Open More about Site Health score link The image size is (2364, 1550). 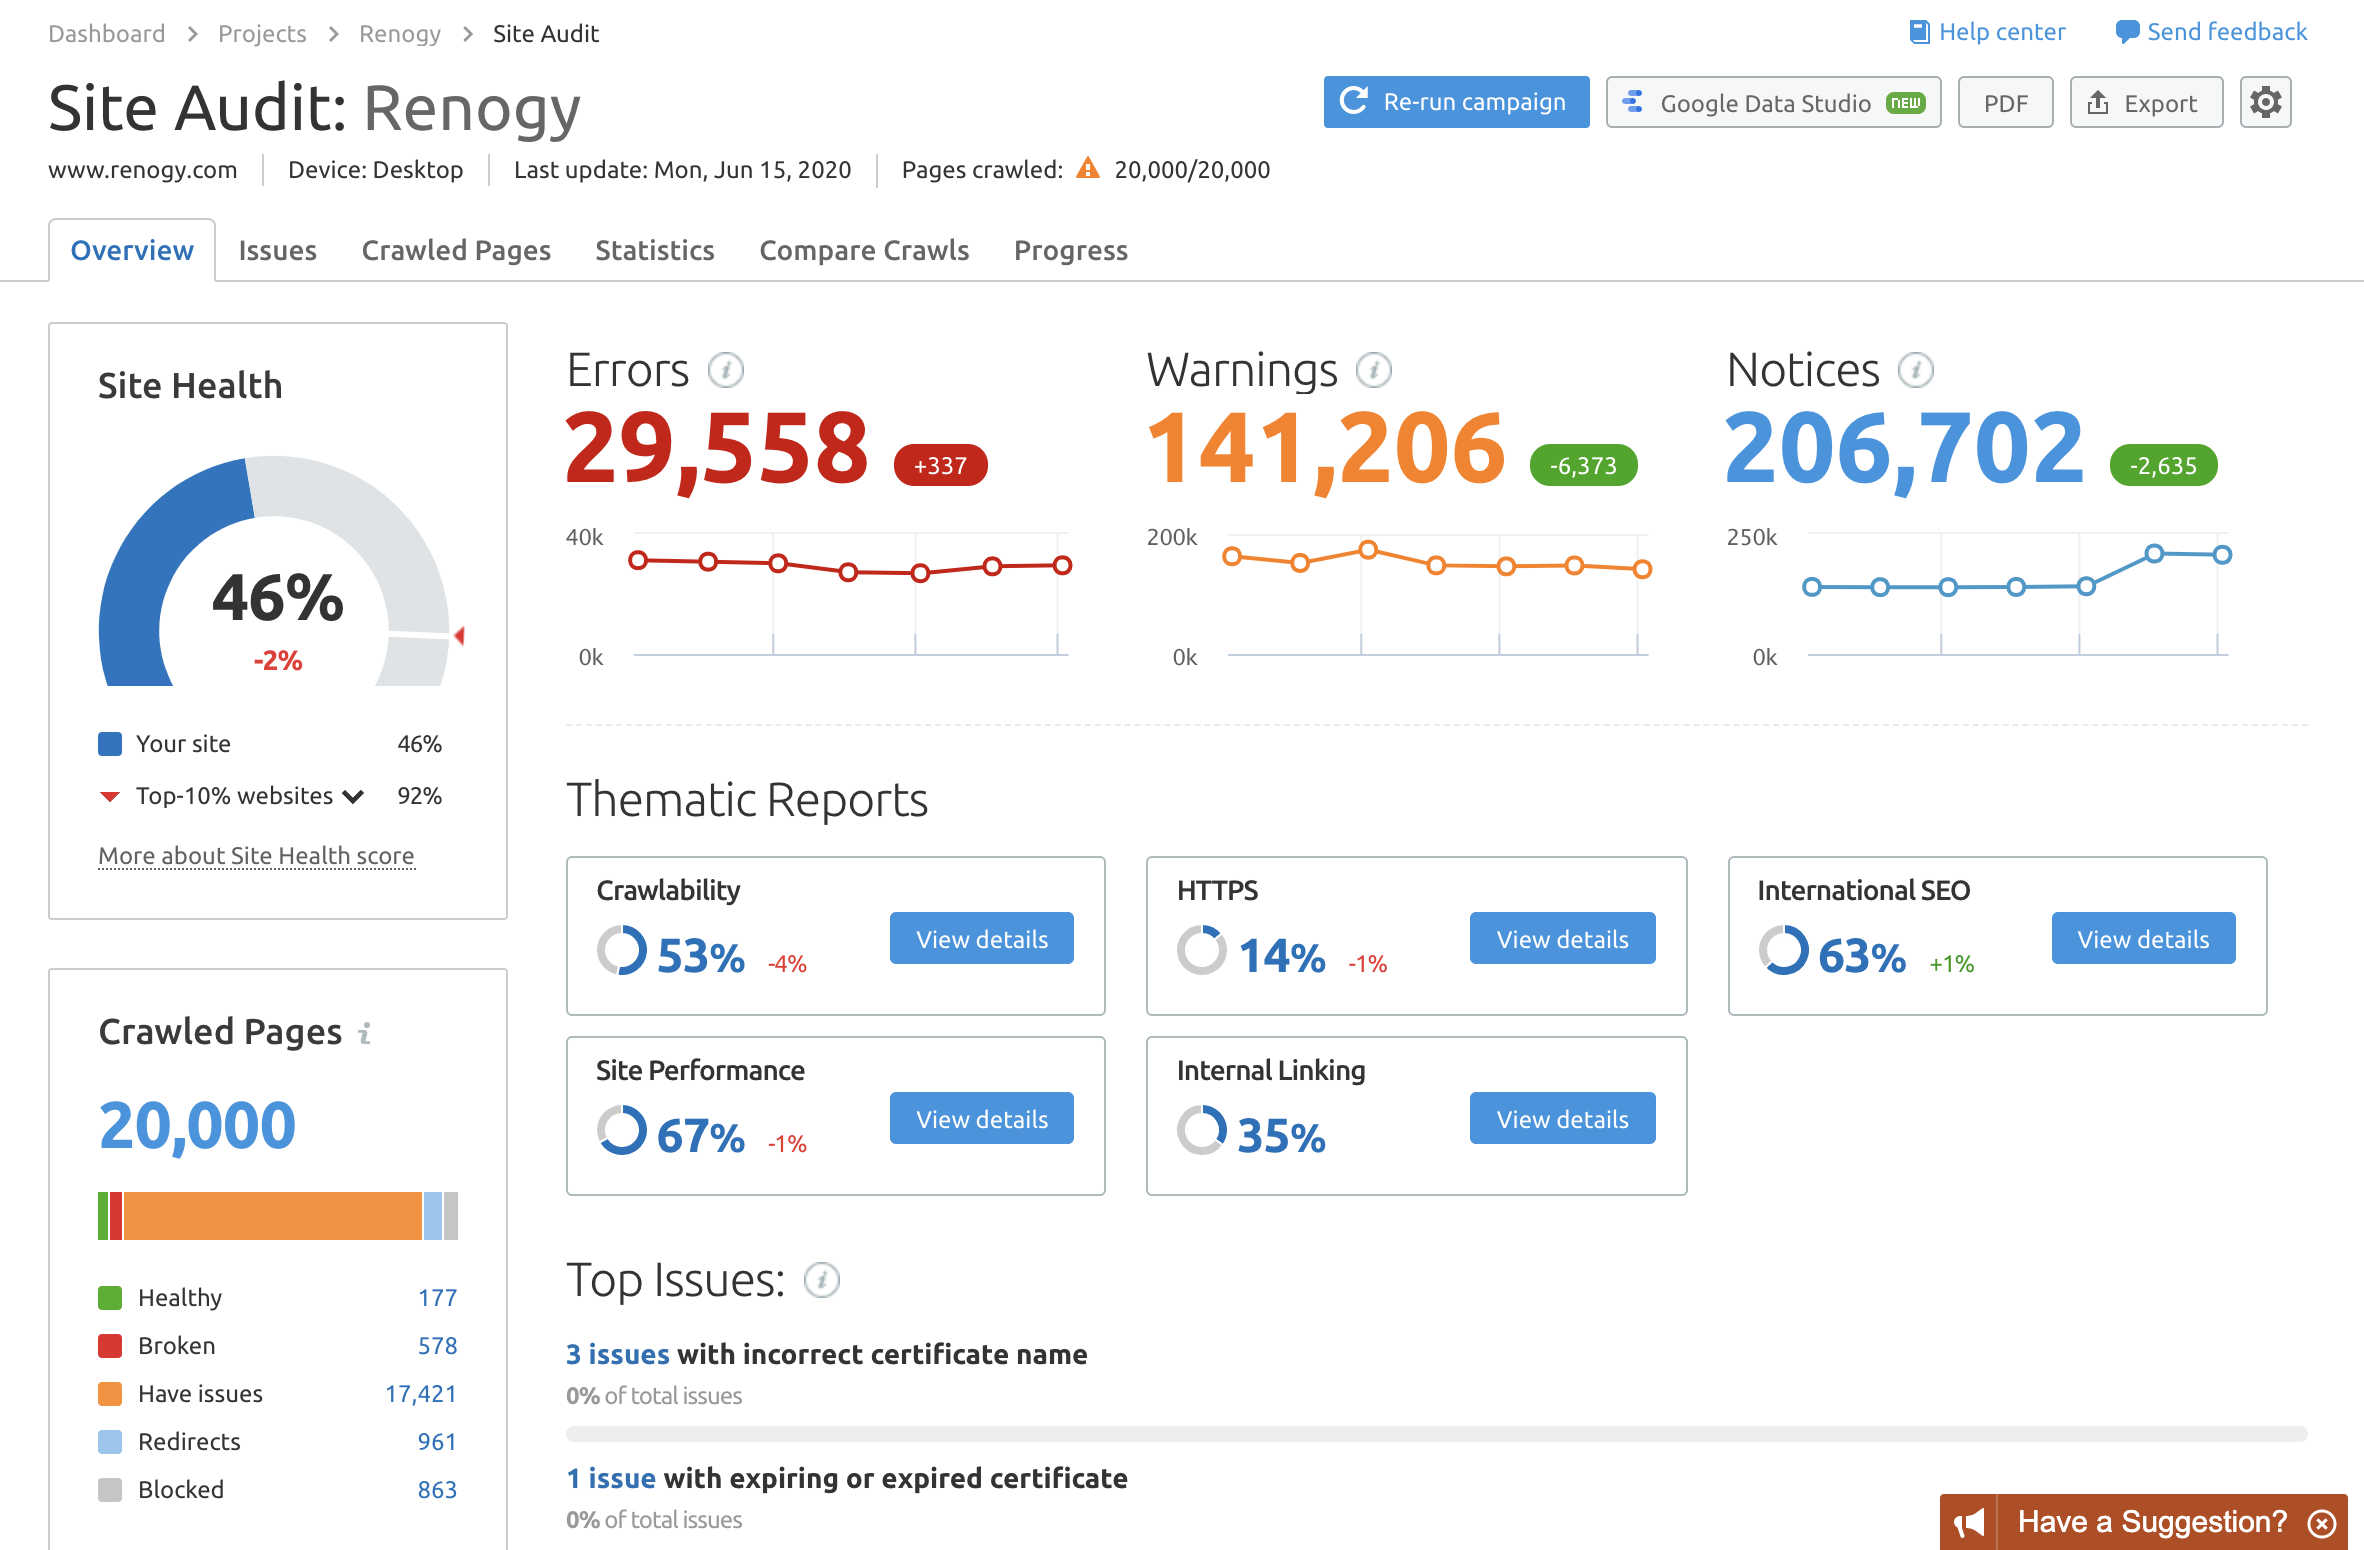click(x=256, y=856)
